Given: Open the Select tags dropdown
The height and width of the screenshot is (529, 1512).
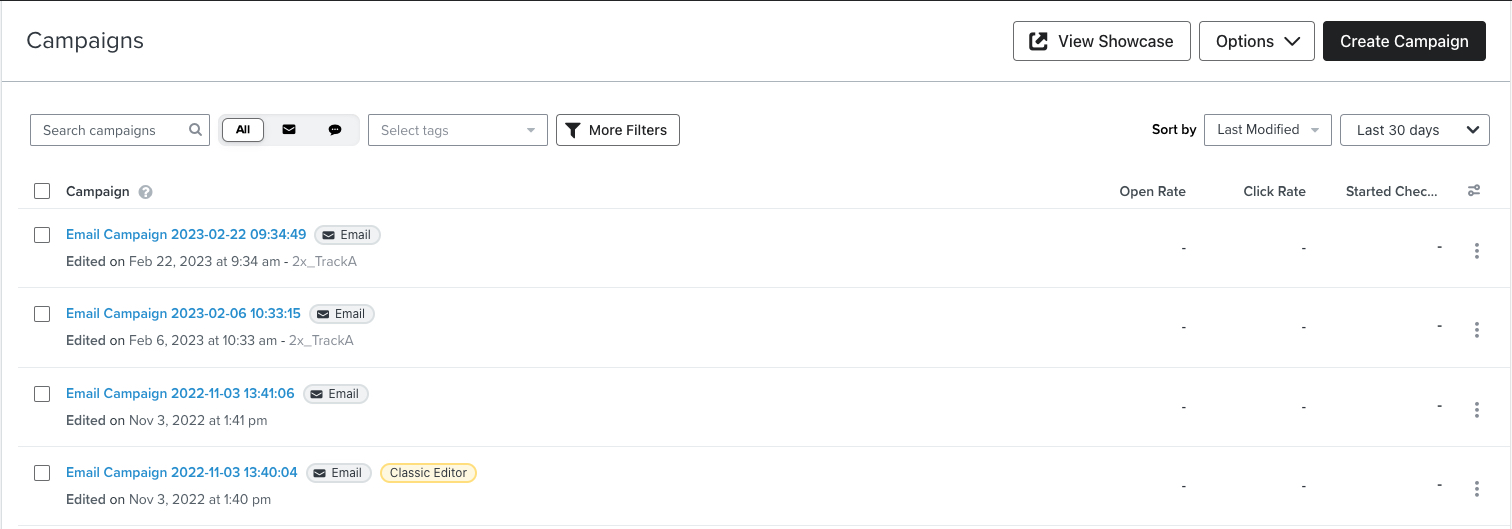Looking at the screenshot, I should (x=457, y=130).
